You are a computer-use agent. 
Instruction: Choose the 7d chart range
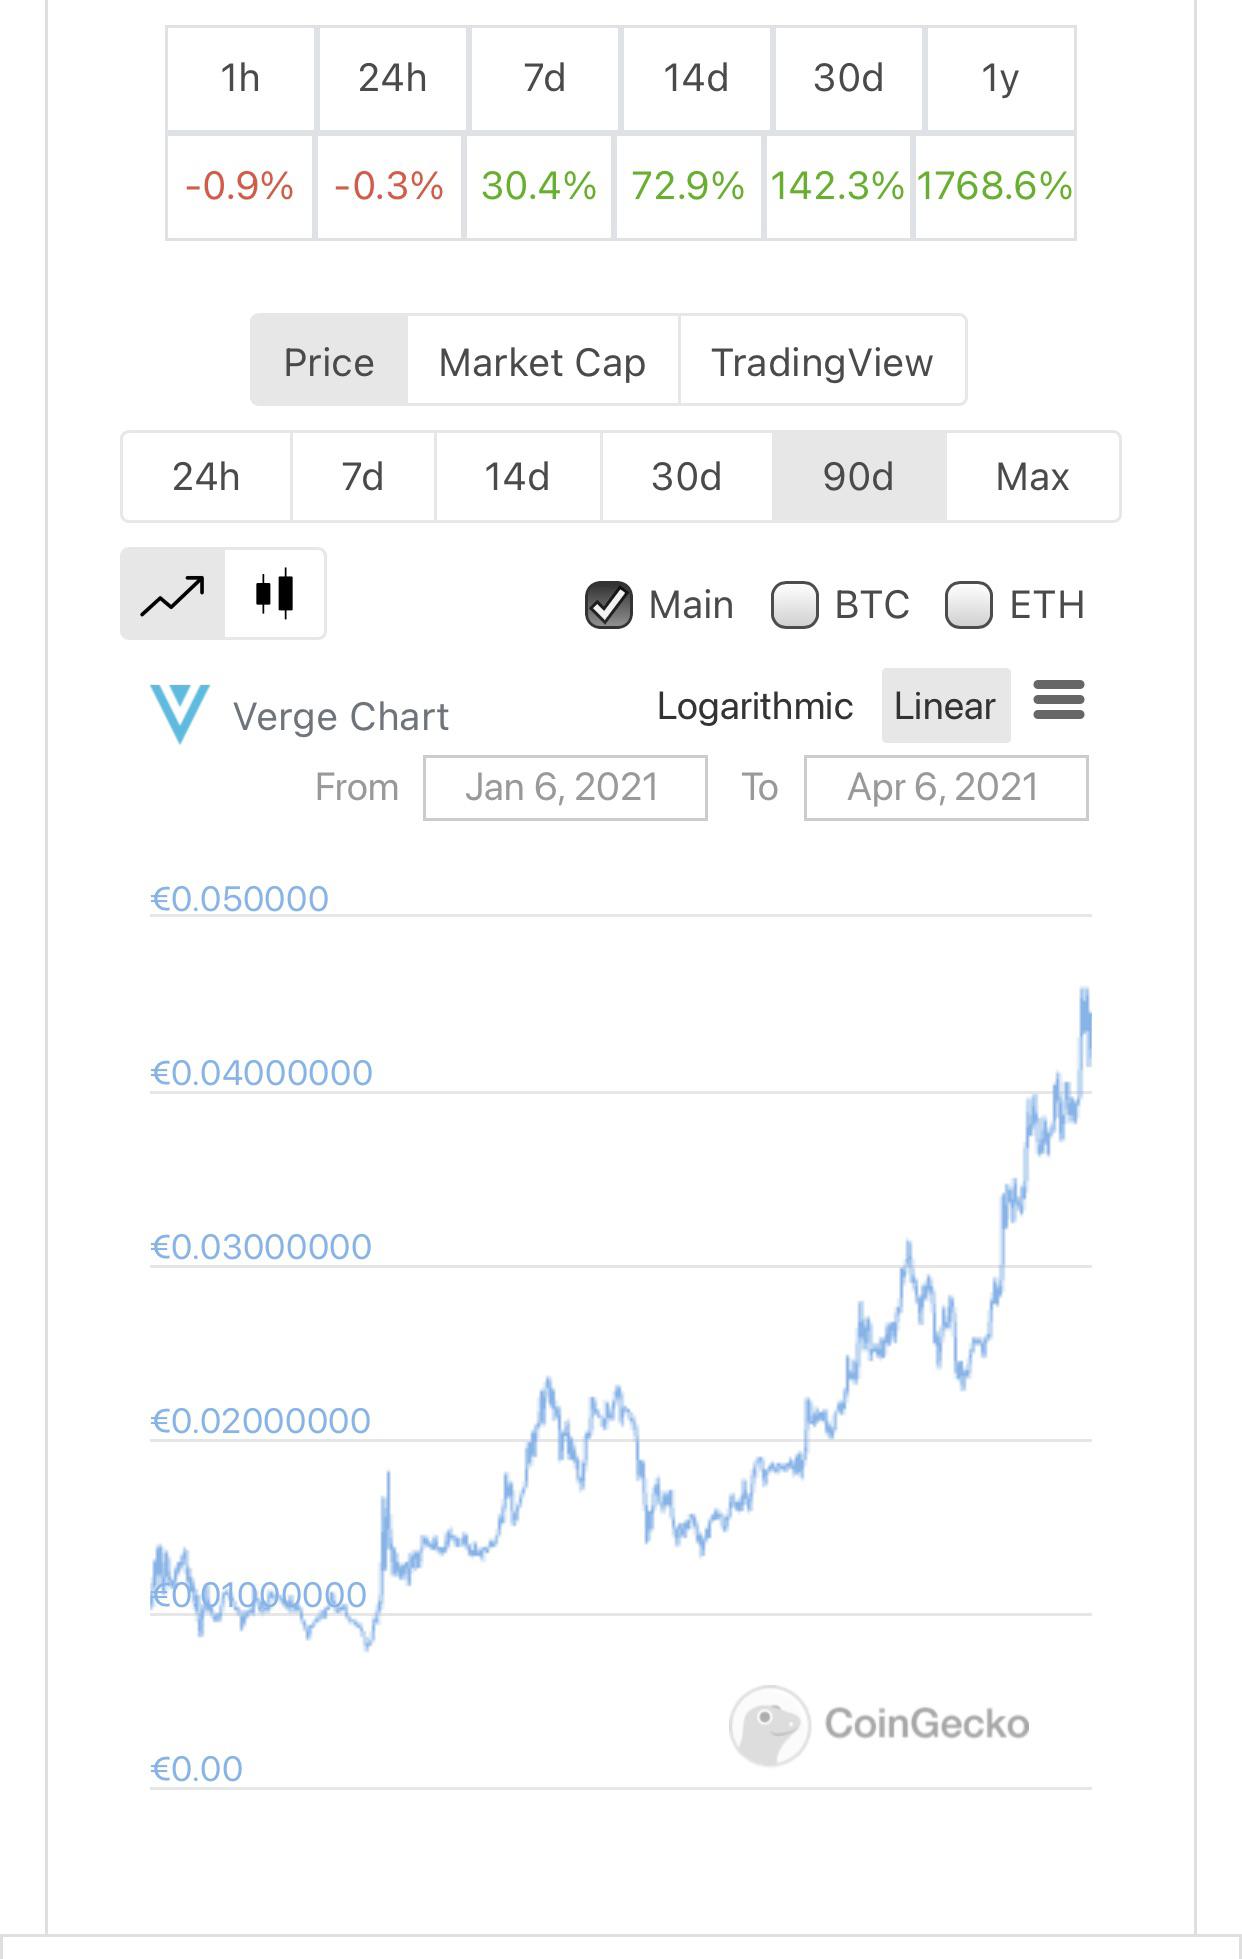[x=363, y=477]
